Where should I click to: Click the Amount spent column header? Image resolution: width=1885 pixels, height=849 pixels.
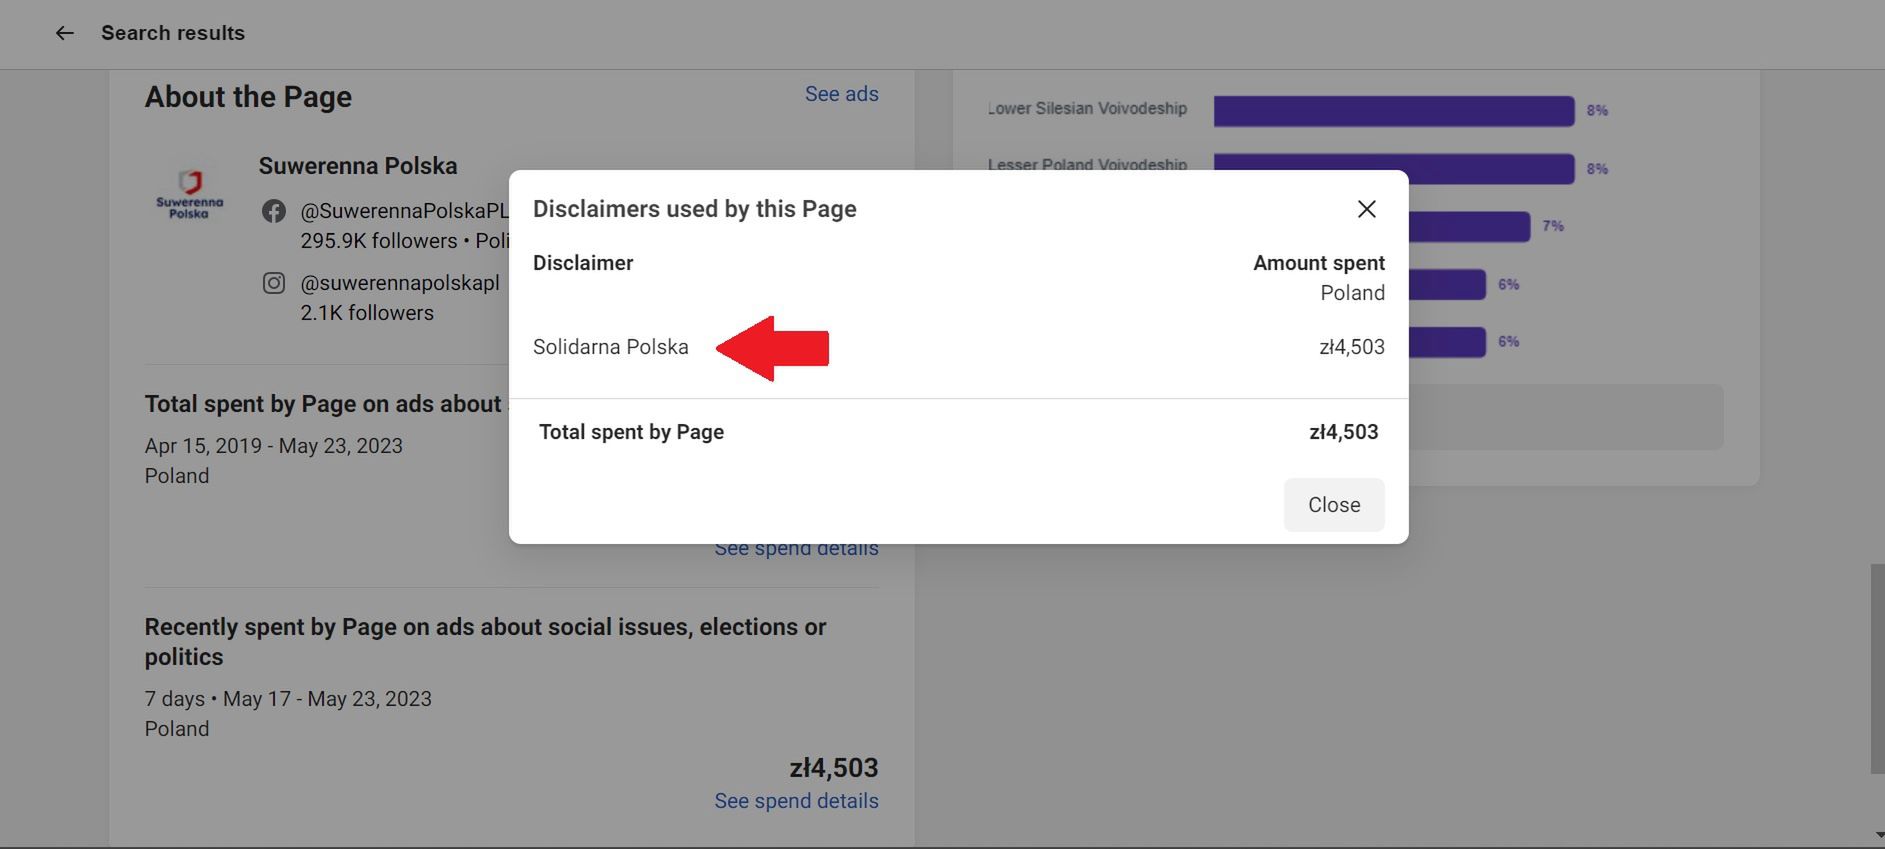(1319, 263)
